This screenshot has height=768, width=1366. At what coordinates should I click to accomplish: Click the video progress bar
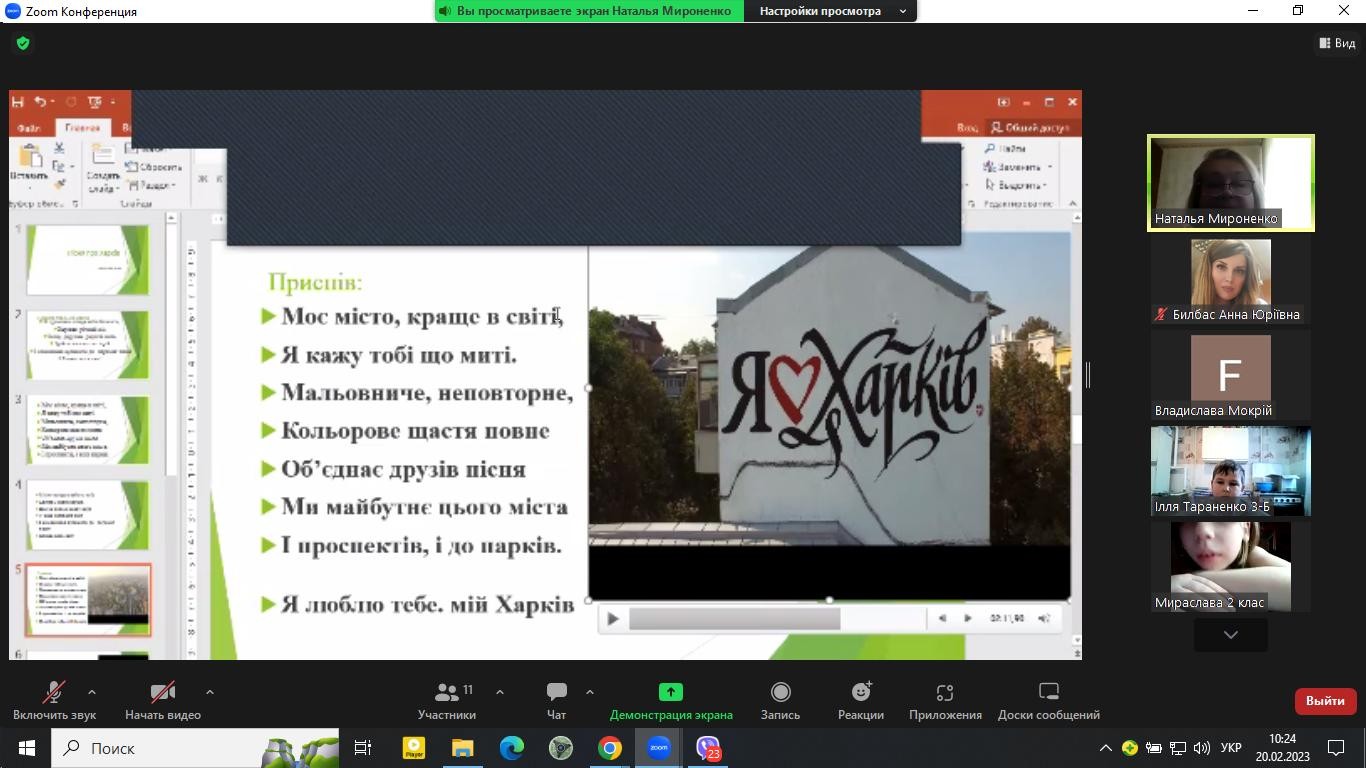[x=776, y=619]
